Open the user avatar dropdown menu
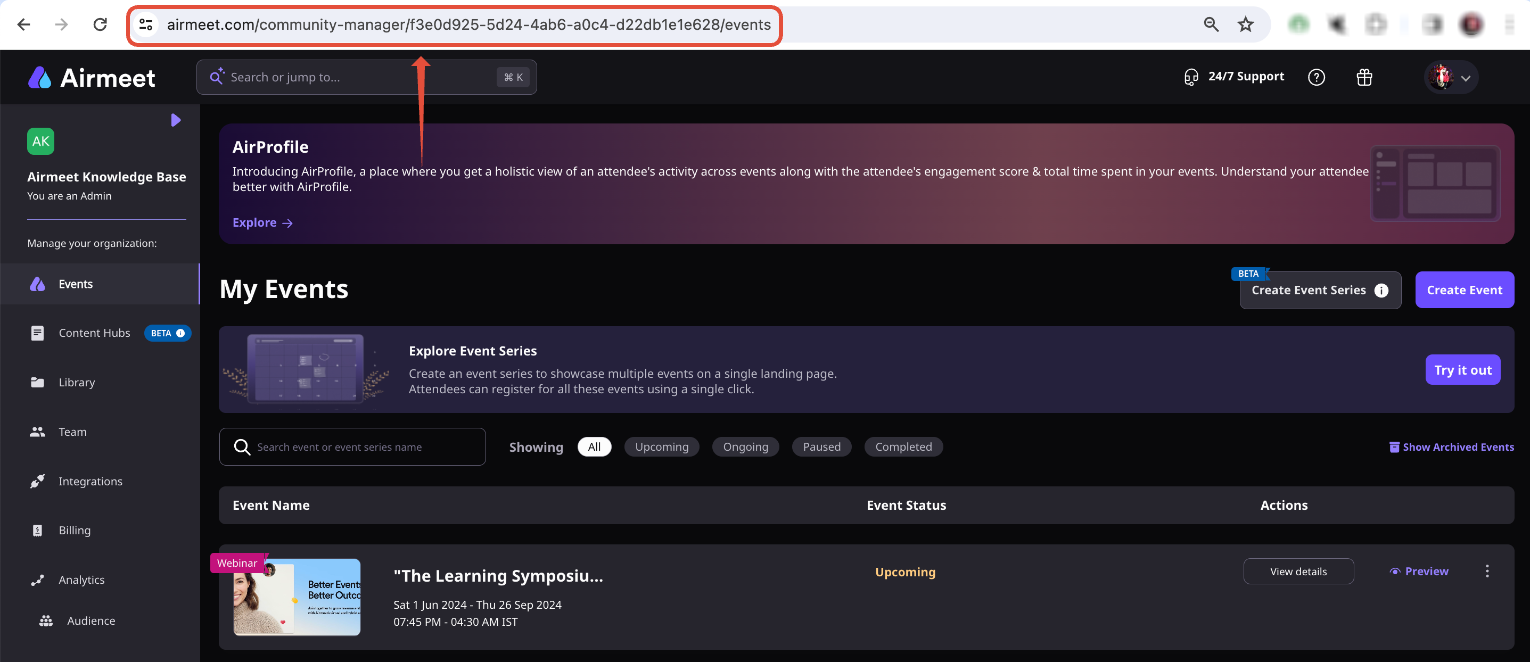 click(1451, 77)
